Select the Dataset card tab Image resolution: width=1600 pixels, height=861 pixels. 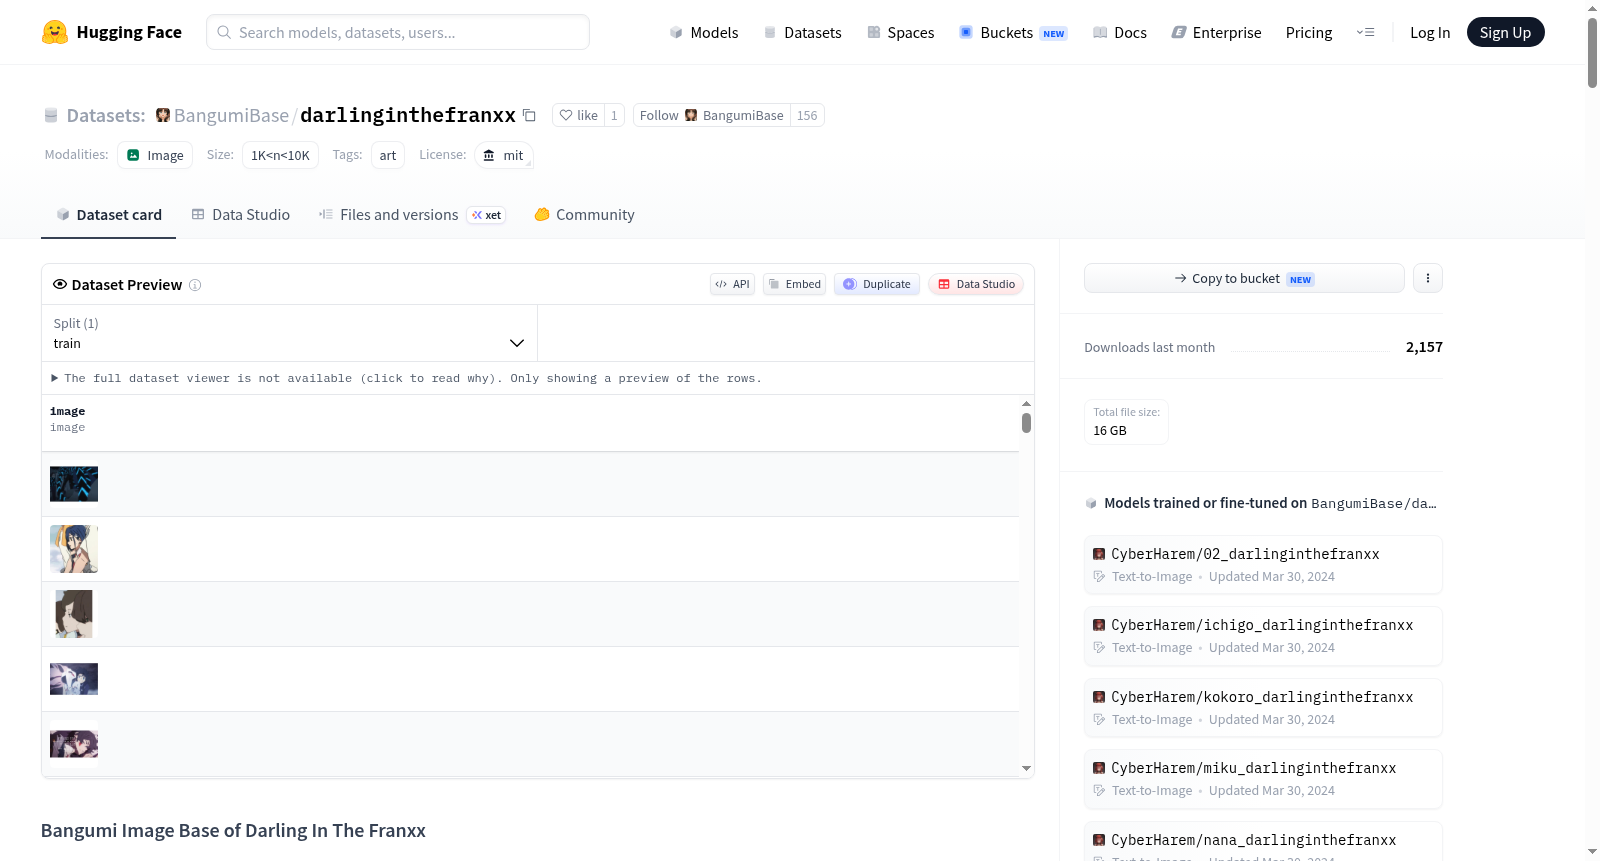[x=109, y=215]
